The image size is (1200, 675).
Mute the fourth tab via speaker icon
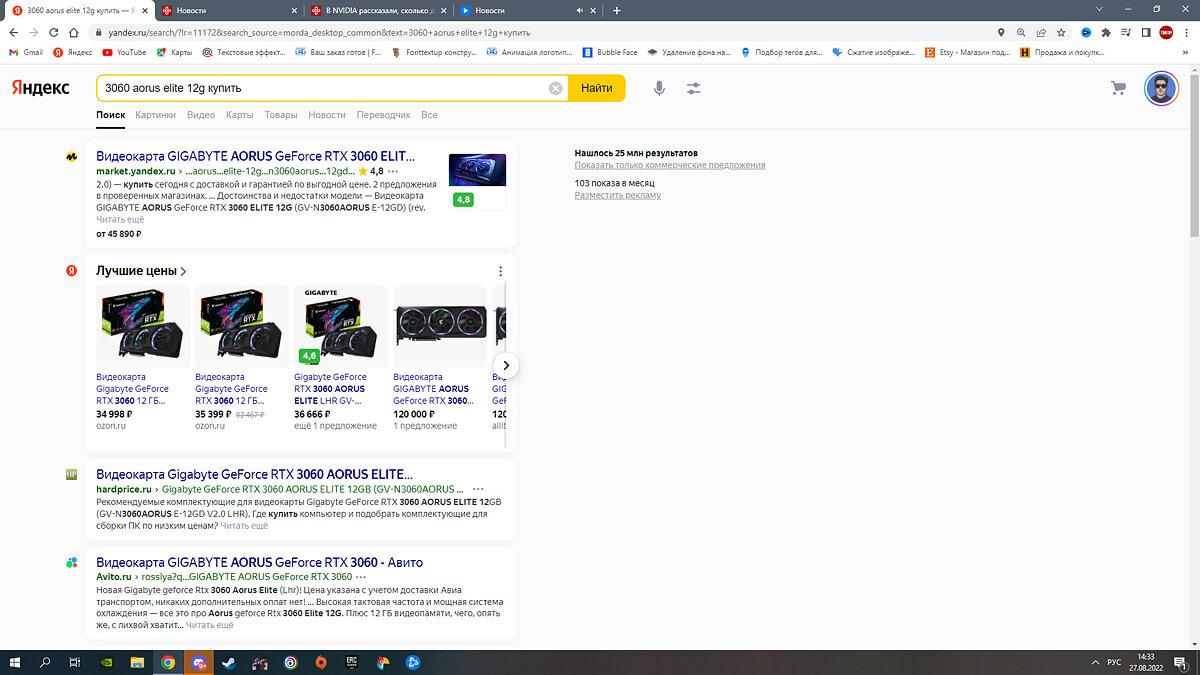coord(580,10)
